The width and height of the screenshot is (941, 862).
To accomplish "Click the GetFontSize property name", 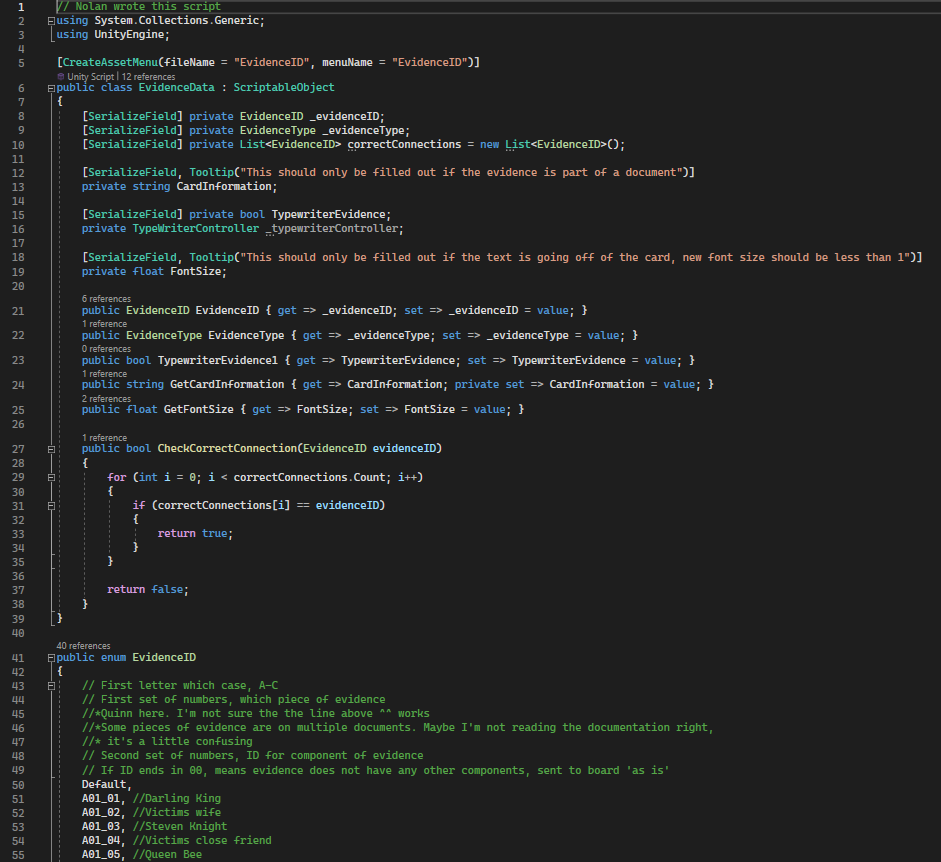I will [x=199, y=409].
